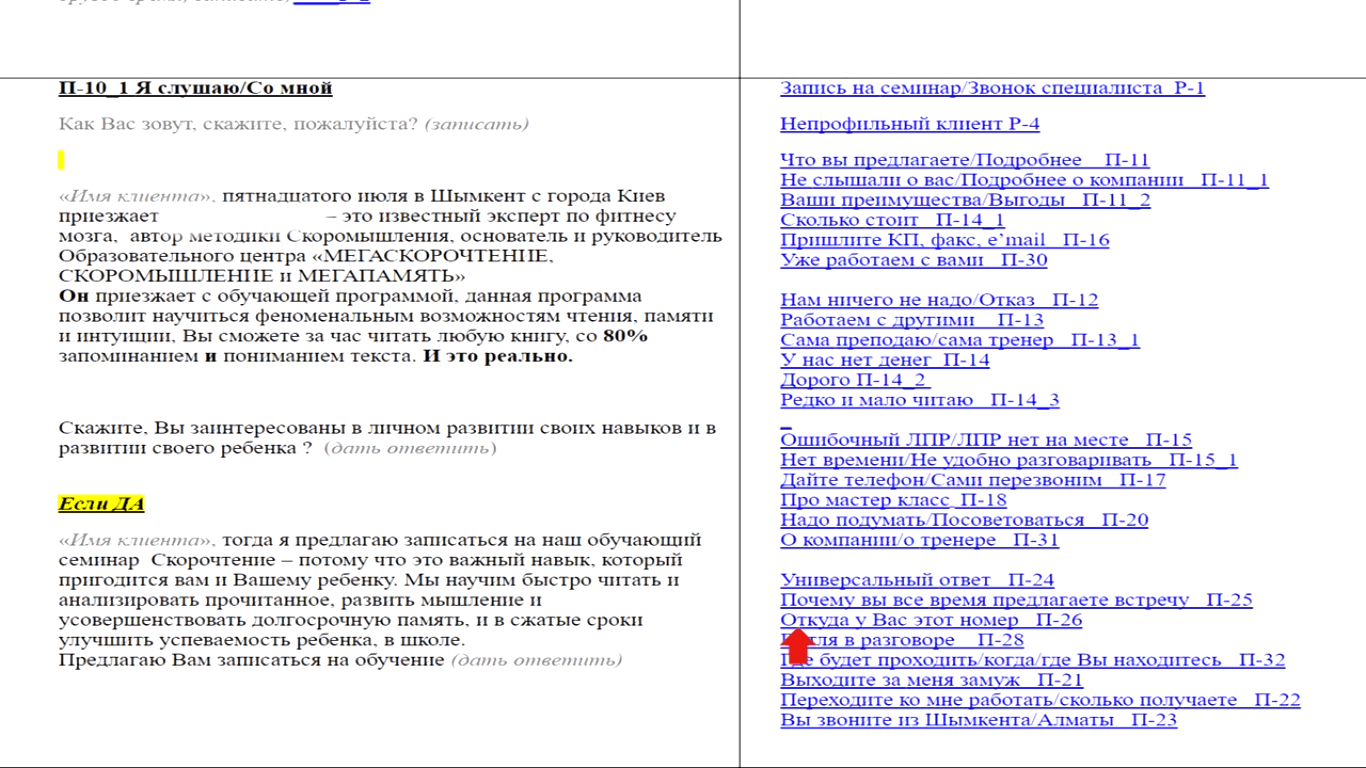The height and width of the screenshot is (768, 1366).
Task: Click Откуда у Вас этот номер П-26
Action: tap(930, 620)
